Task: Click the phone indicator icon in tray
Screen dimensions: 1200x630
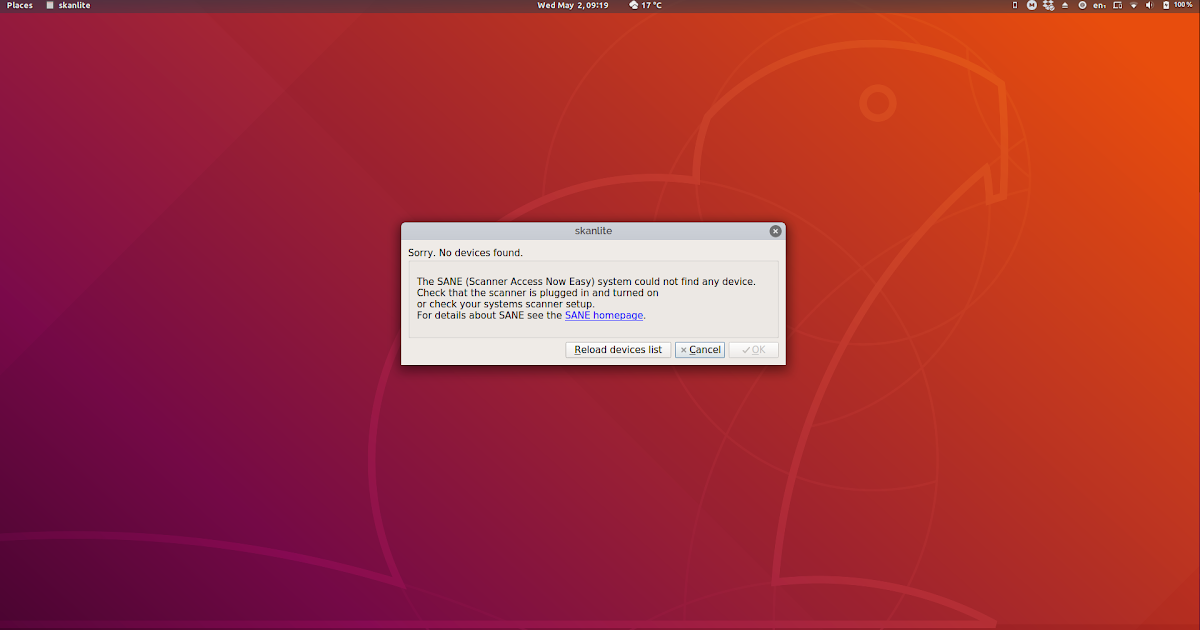Action: pyautogui.click(x=1015, y=5)
